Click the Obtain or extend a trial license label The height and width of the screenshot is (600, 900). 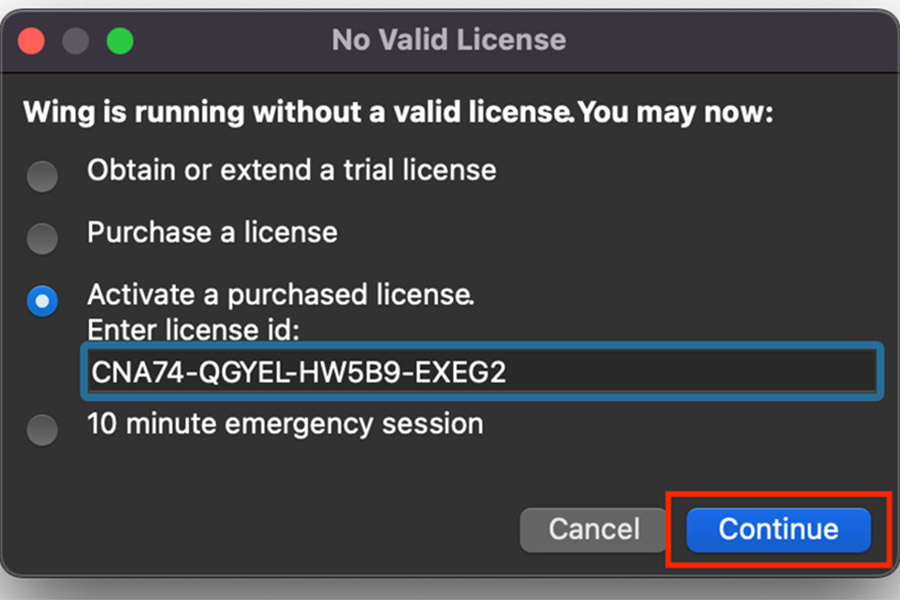[x=292, y=171]
